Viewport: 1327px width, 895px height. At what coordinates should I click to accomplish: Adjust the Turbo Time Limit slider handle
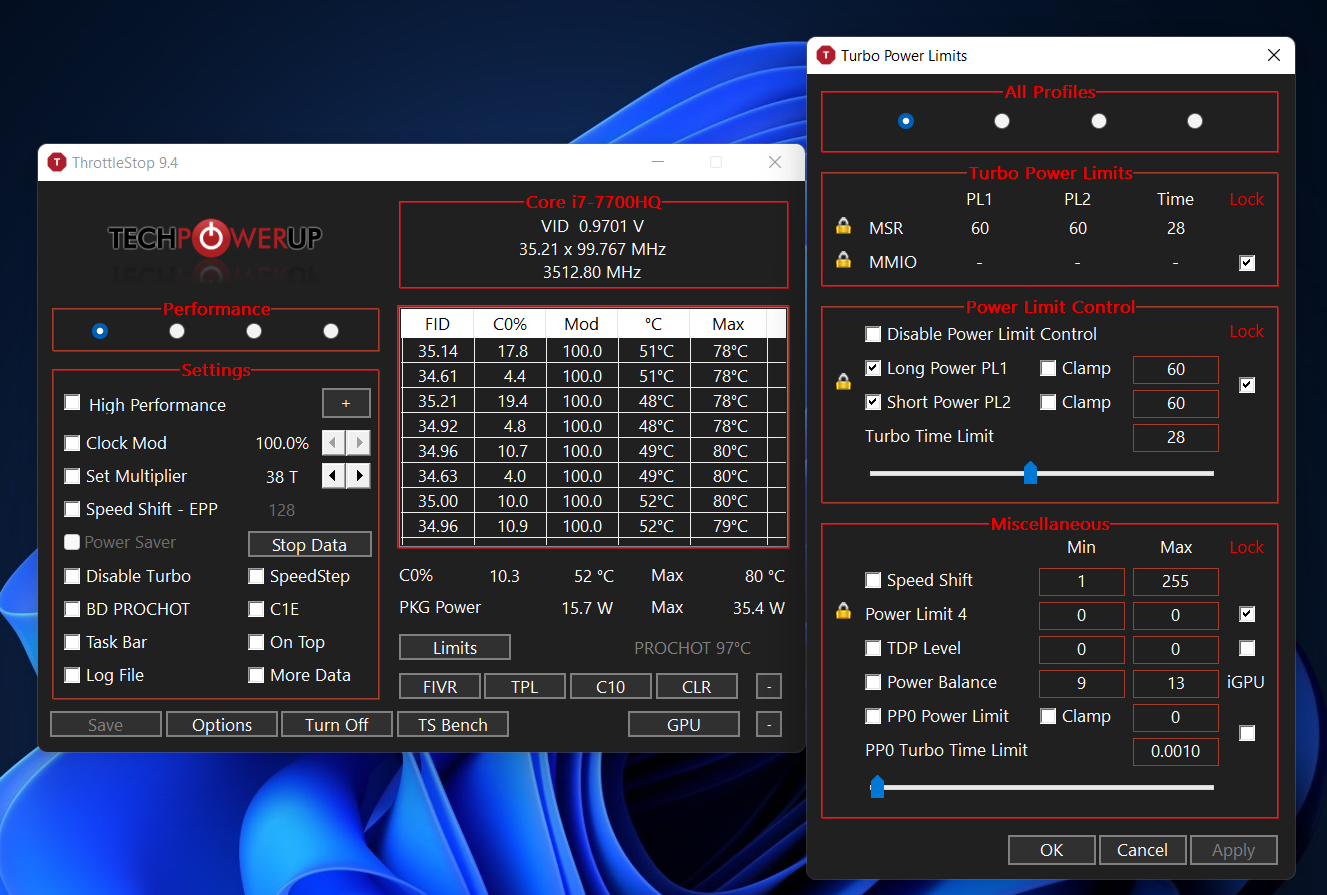click(x=1031, y=473)
